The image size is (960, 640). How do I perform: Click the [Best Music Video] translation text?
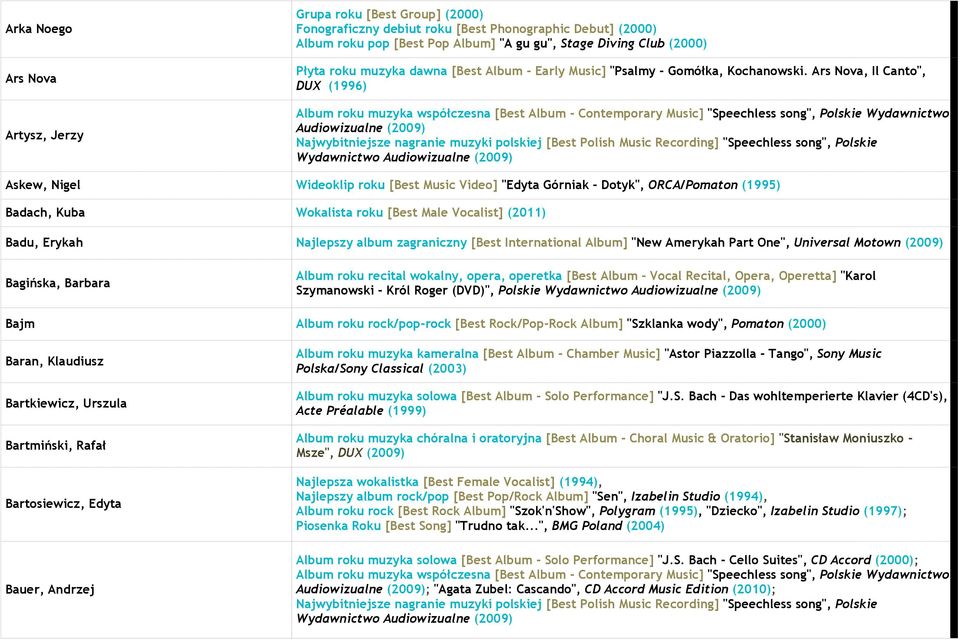coord(443,185)
